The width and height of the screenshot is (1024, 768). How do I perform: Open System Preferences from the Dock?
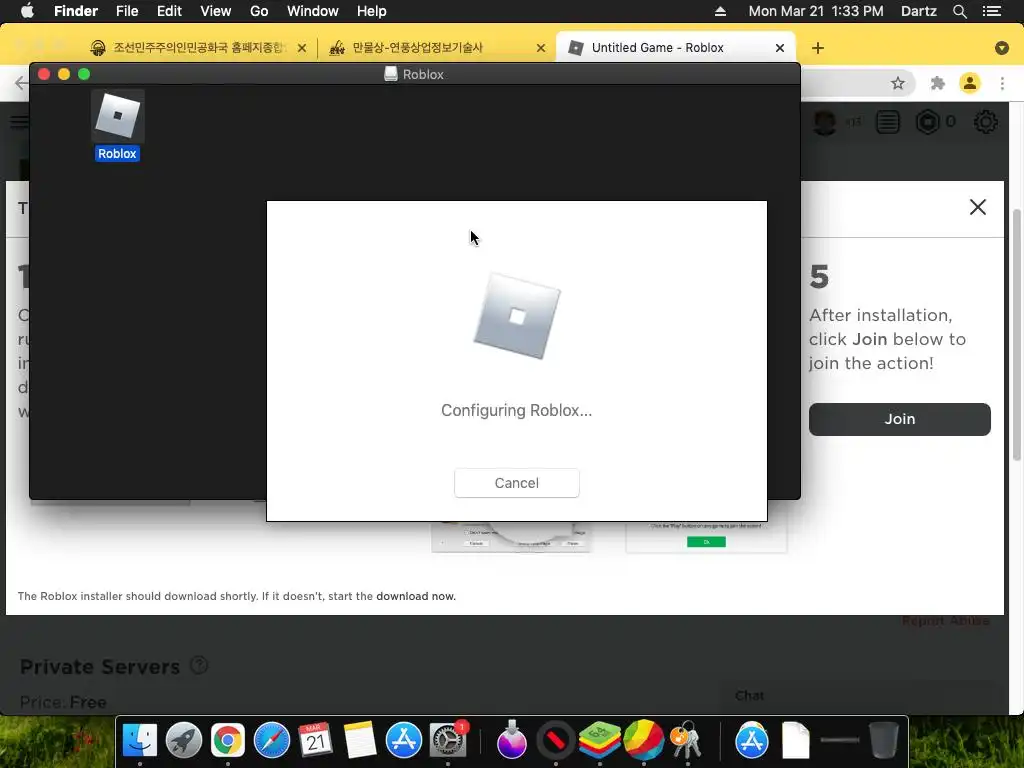pos(448,740)
